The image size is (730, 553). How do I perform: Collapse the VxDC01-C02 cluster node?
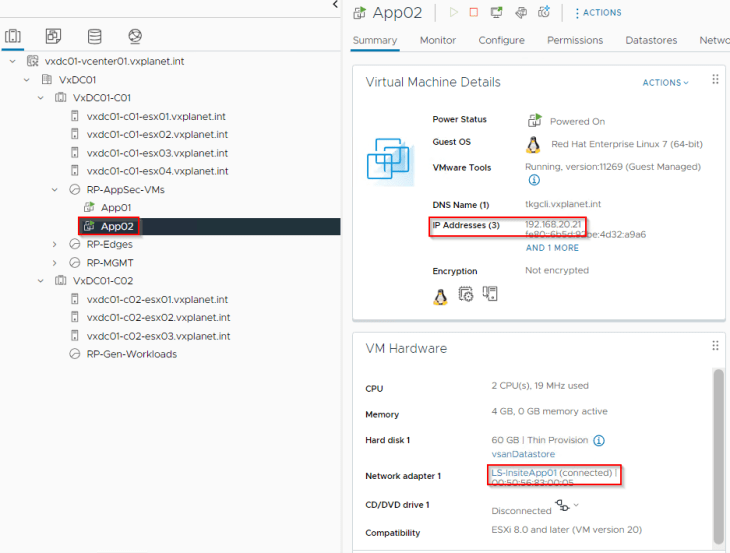[41, 281]
